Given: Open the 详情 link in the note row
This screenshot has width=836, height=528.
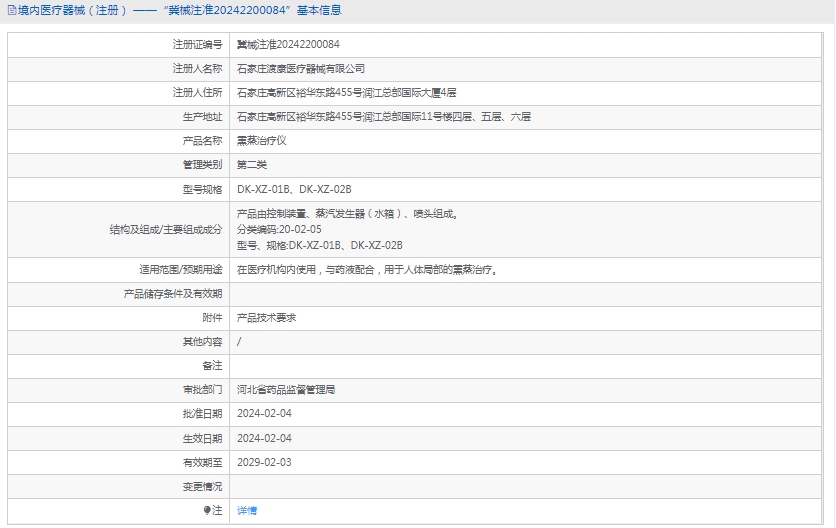Looking at the screenshot, I should (x=247, y=510).
